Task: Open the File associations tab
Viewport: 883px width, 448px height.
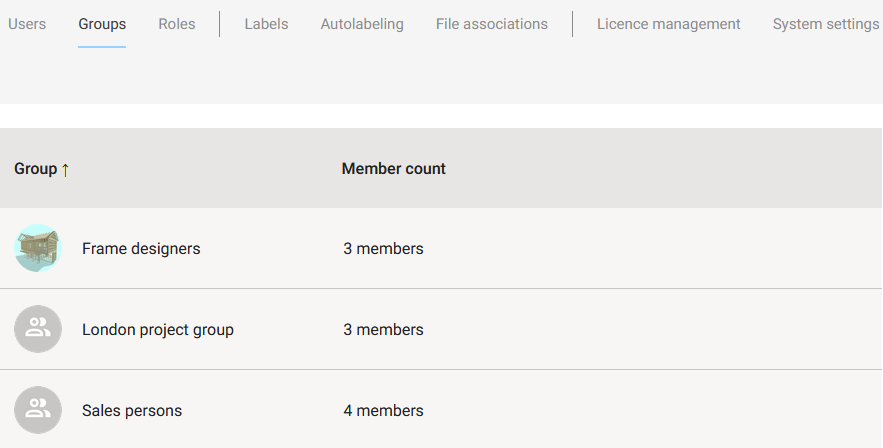Action: click(x=492, y=24)
